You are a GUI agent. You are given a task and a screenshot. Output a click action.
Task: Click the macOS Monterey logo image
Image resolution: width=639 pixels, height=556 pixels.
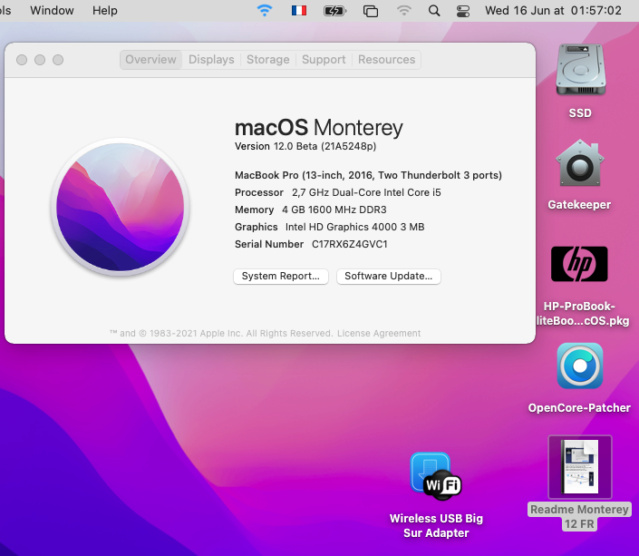[120, 207]
